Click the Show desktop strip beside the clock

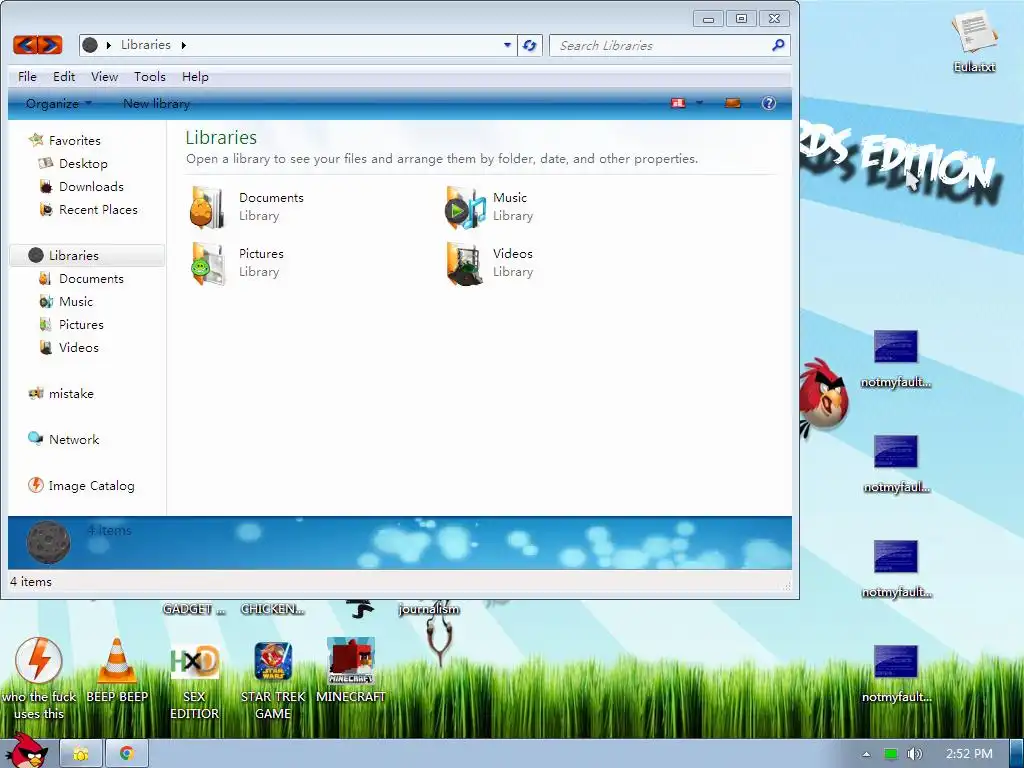click(x=1016, y=754)
